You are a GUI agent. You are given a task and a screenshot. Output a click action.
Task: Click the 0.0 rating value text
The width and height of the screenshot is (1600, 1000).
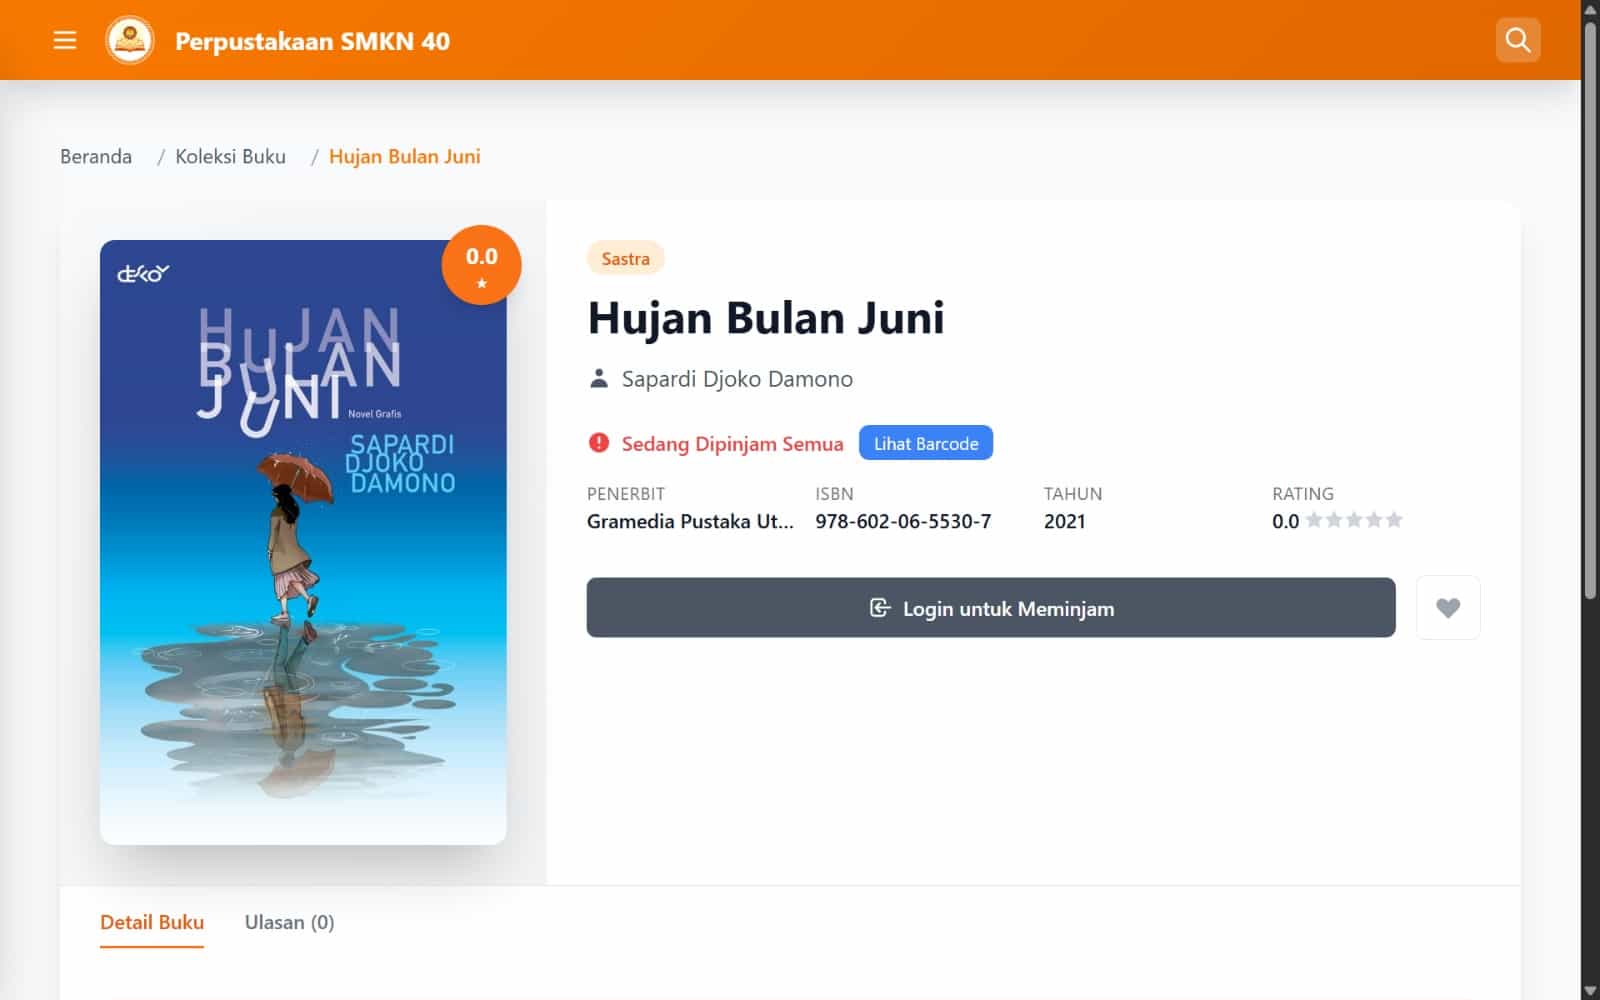pyautogui.click(x=1285, y=521)
